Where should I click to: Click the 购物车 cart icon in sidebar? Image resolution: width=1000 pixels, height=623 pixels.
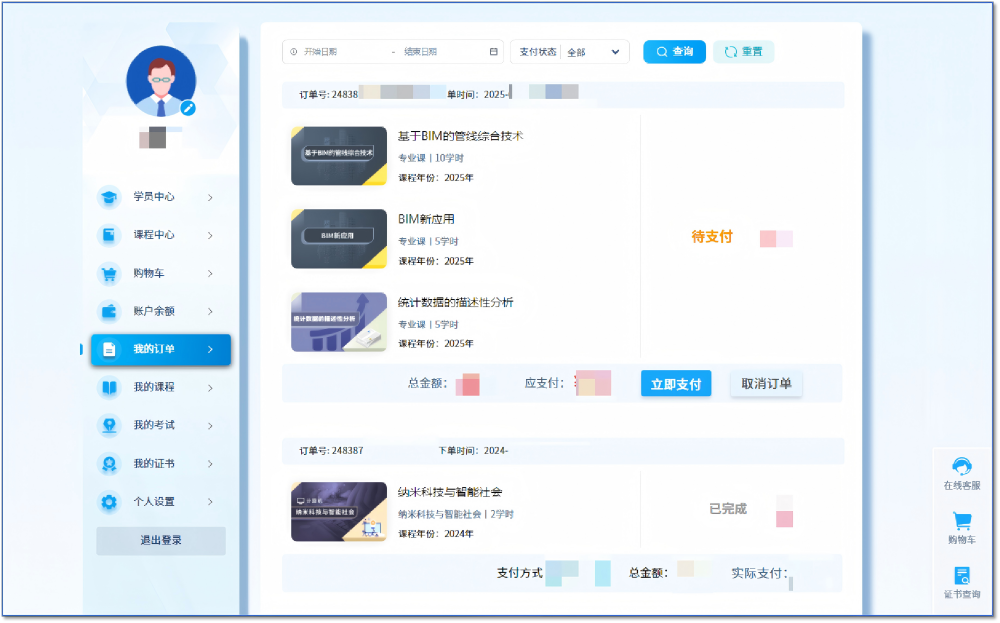pos(108,273)
